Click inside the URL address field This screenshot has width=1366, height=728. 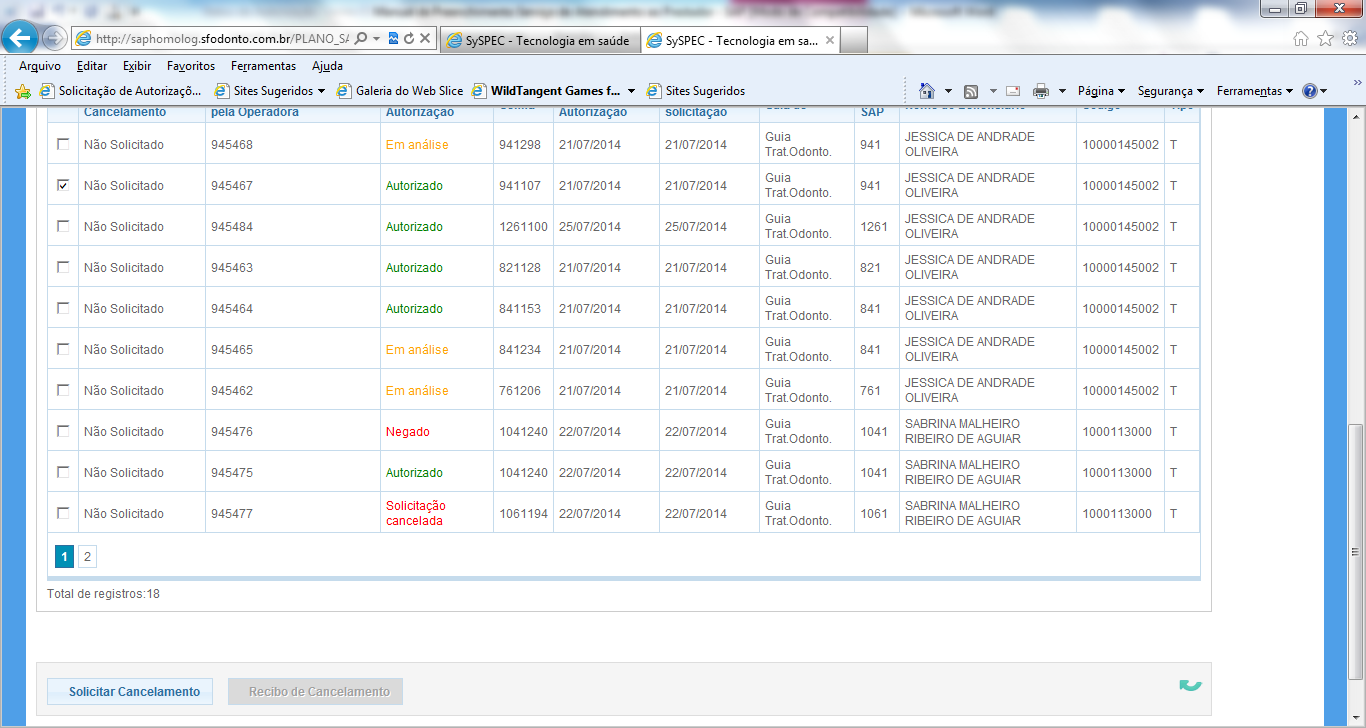222,39
